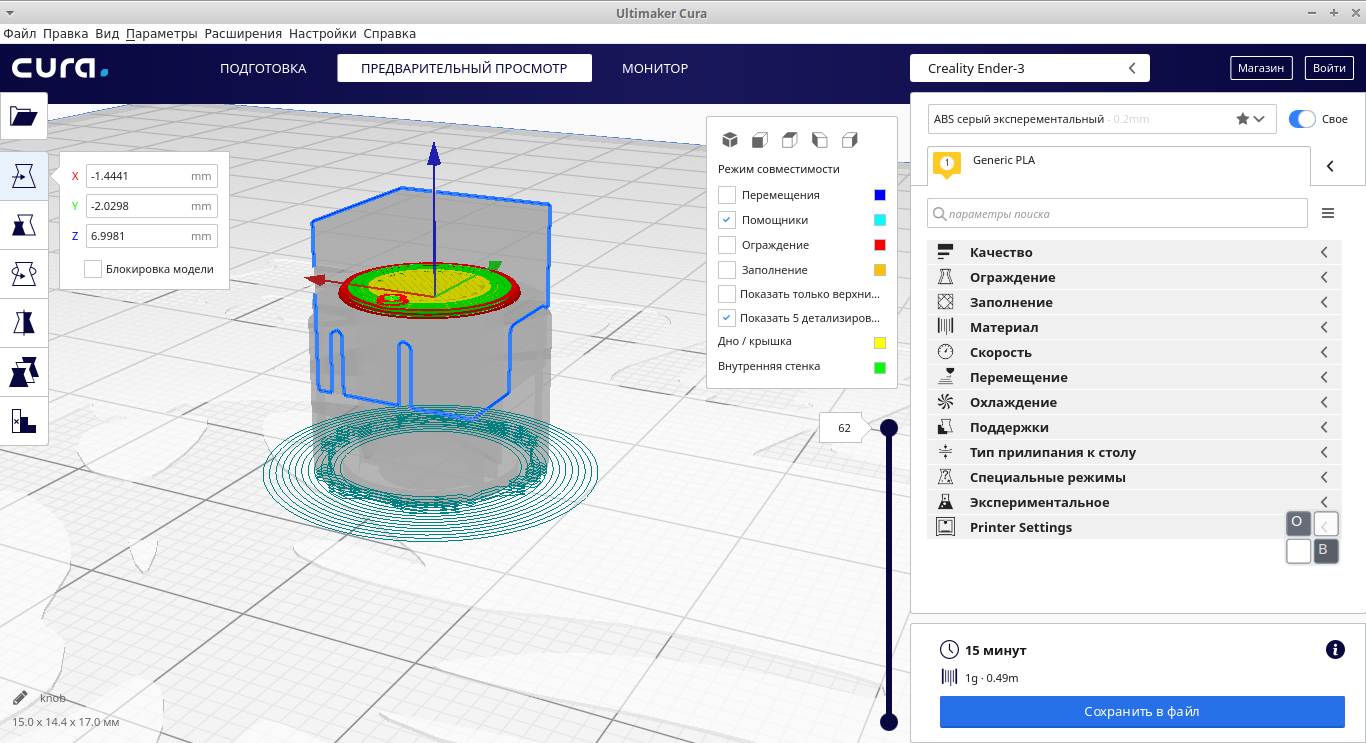Check Показать только верхние слои option
This screenshot has width=1366, height=743.
(x=727, y=294)
